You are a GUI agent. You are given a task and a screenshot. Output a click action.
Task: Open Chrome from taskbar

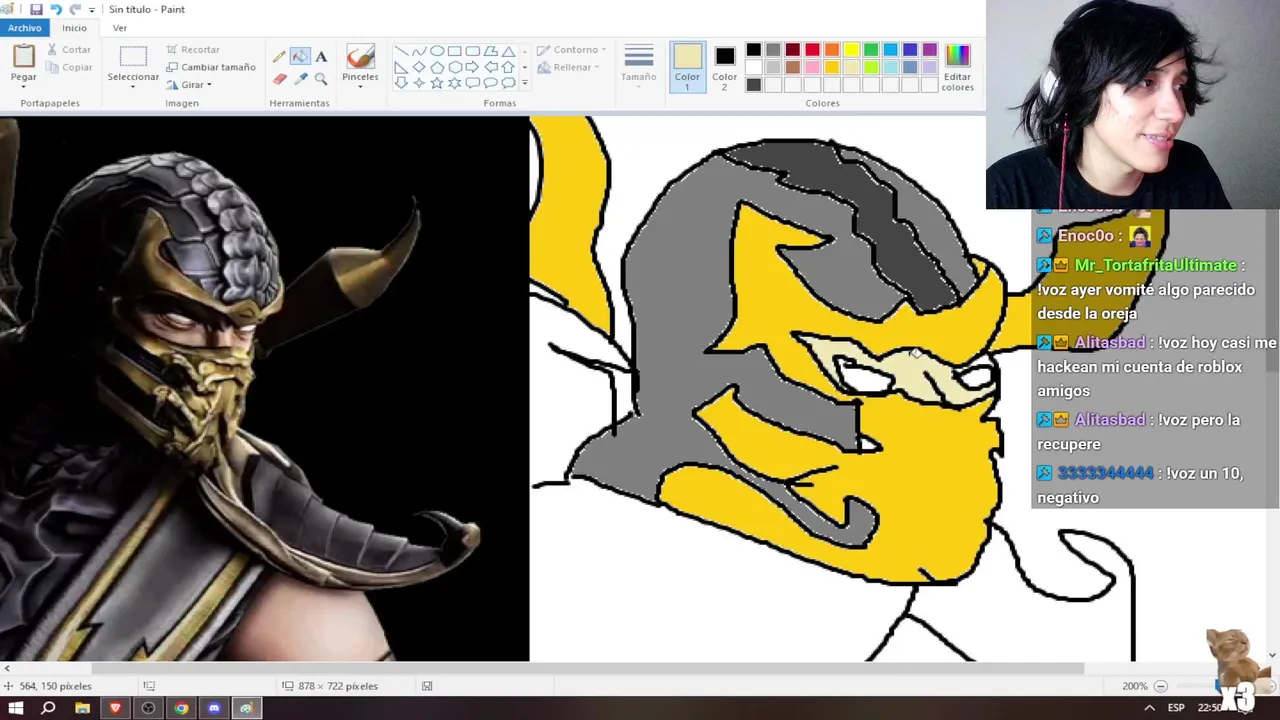(181, 708)
